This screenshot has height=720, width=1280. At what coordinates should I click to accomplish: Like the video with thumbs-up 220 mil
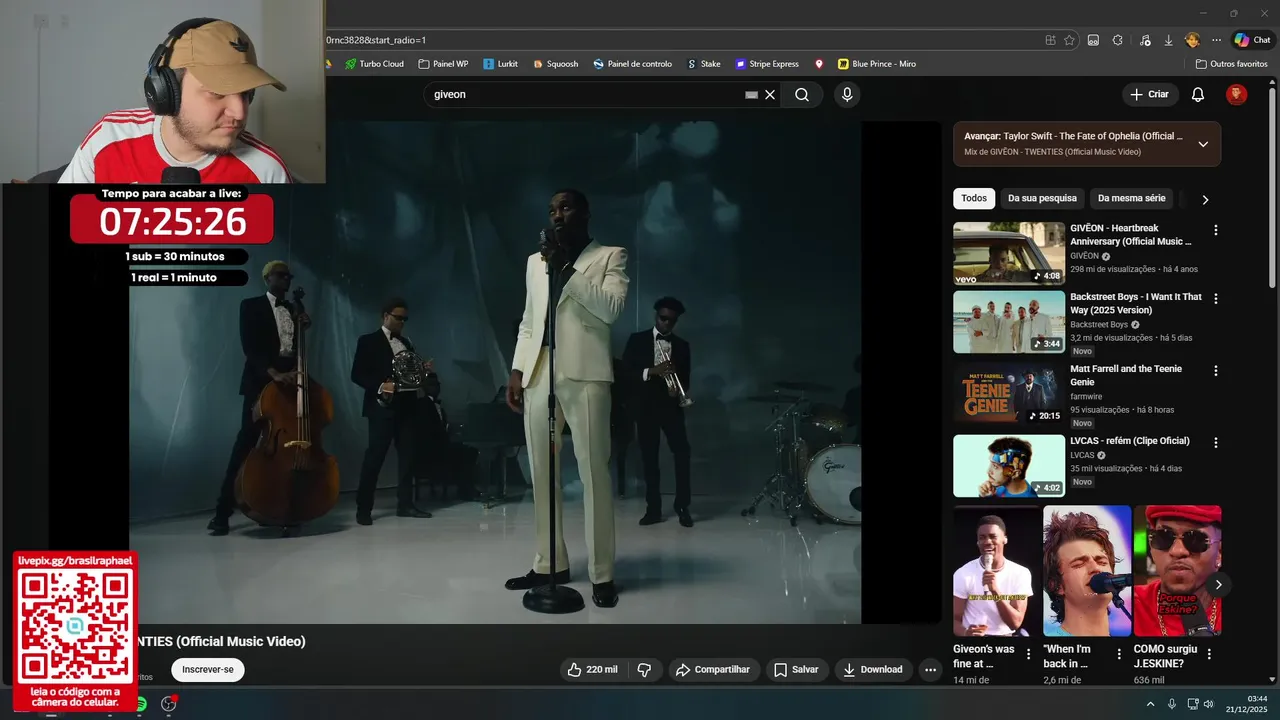coord(593,670)
